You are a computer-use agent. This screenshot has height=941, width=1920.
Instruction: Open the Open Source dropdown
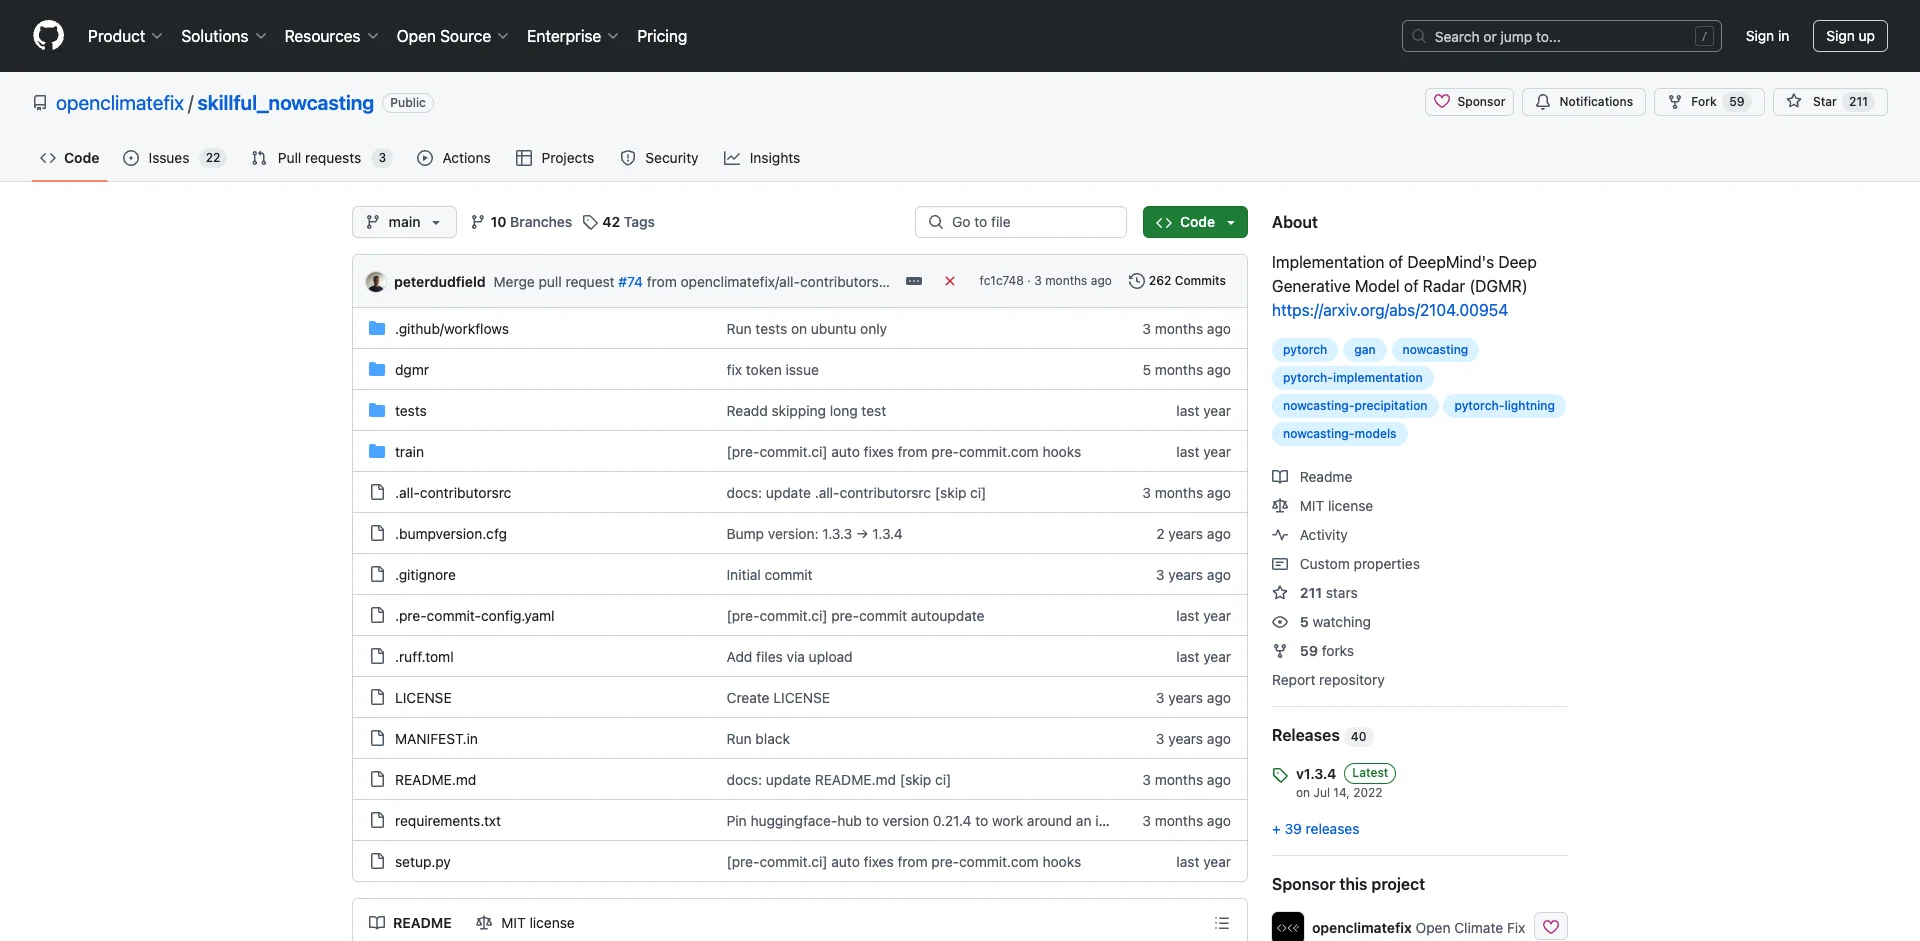point(452,36)
